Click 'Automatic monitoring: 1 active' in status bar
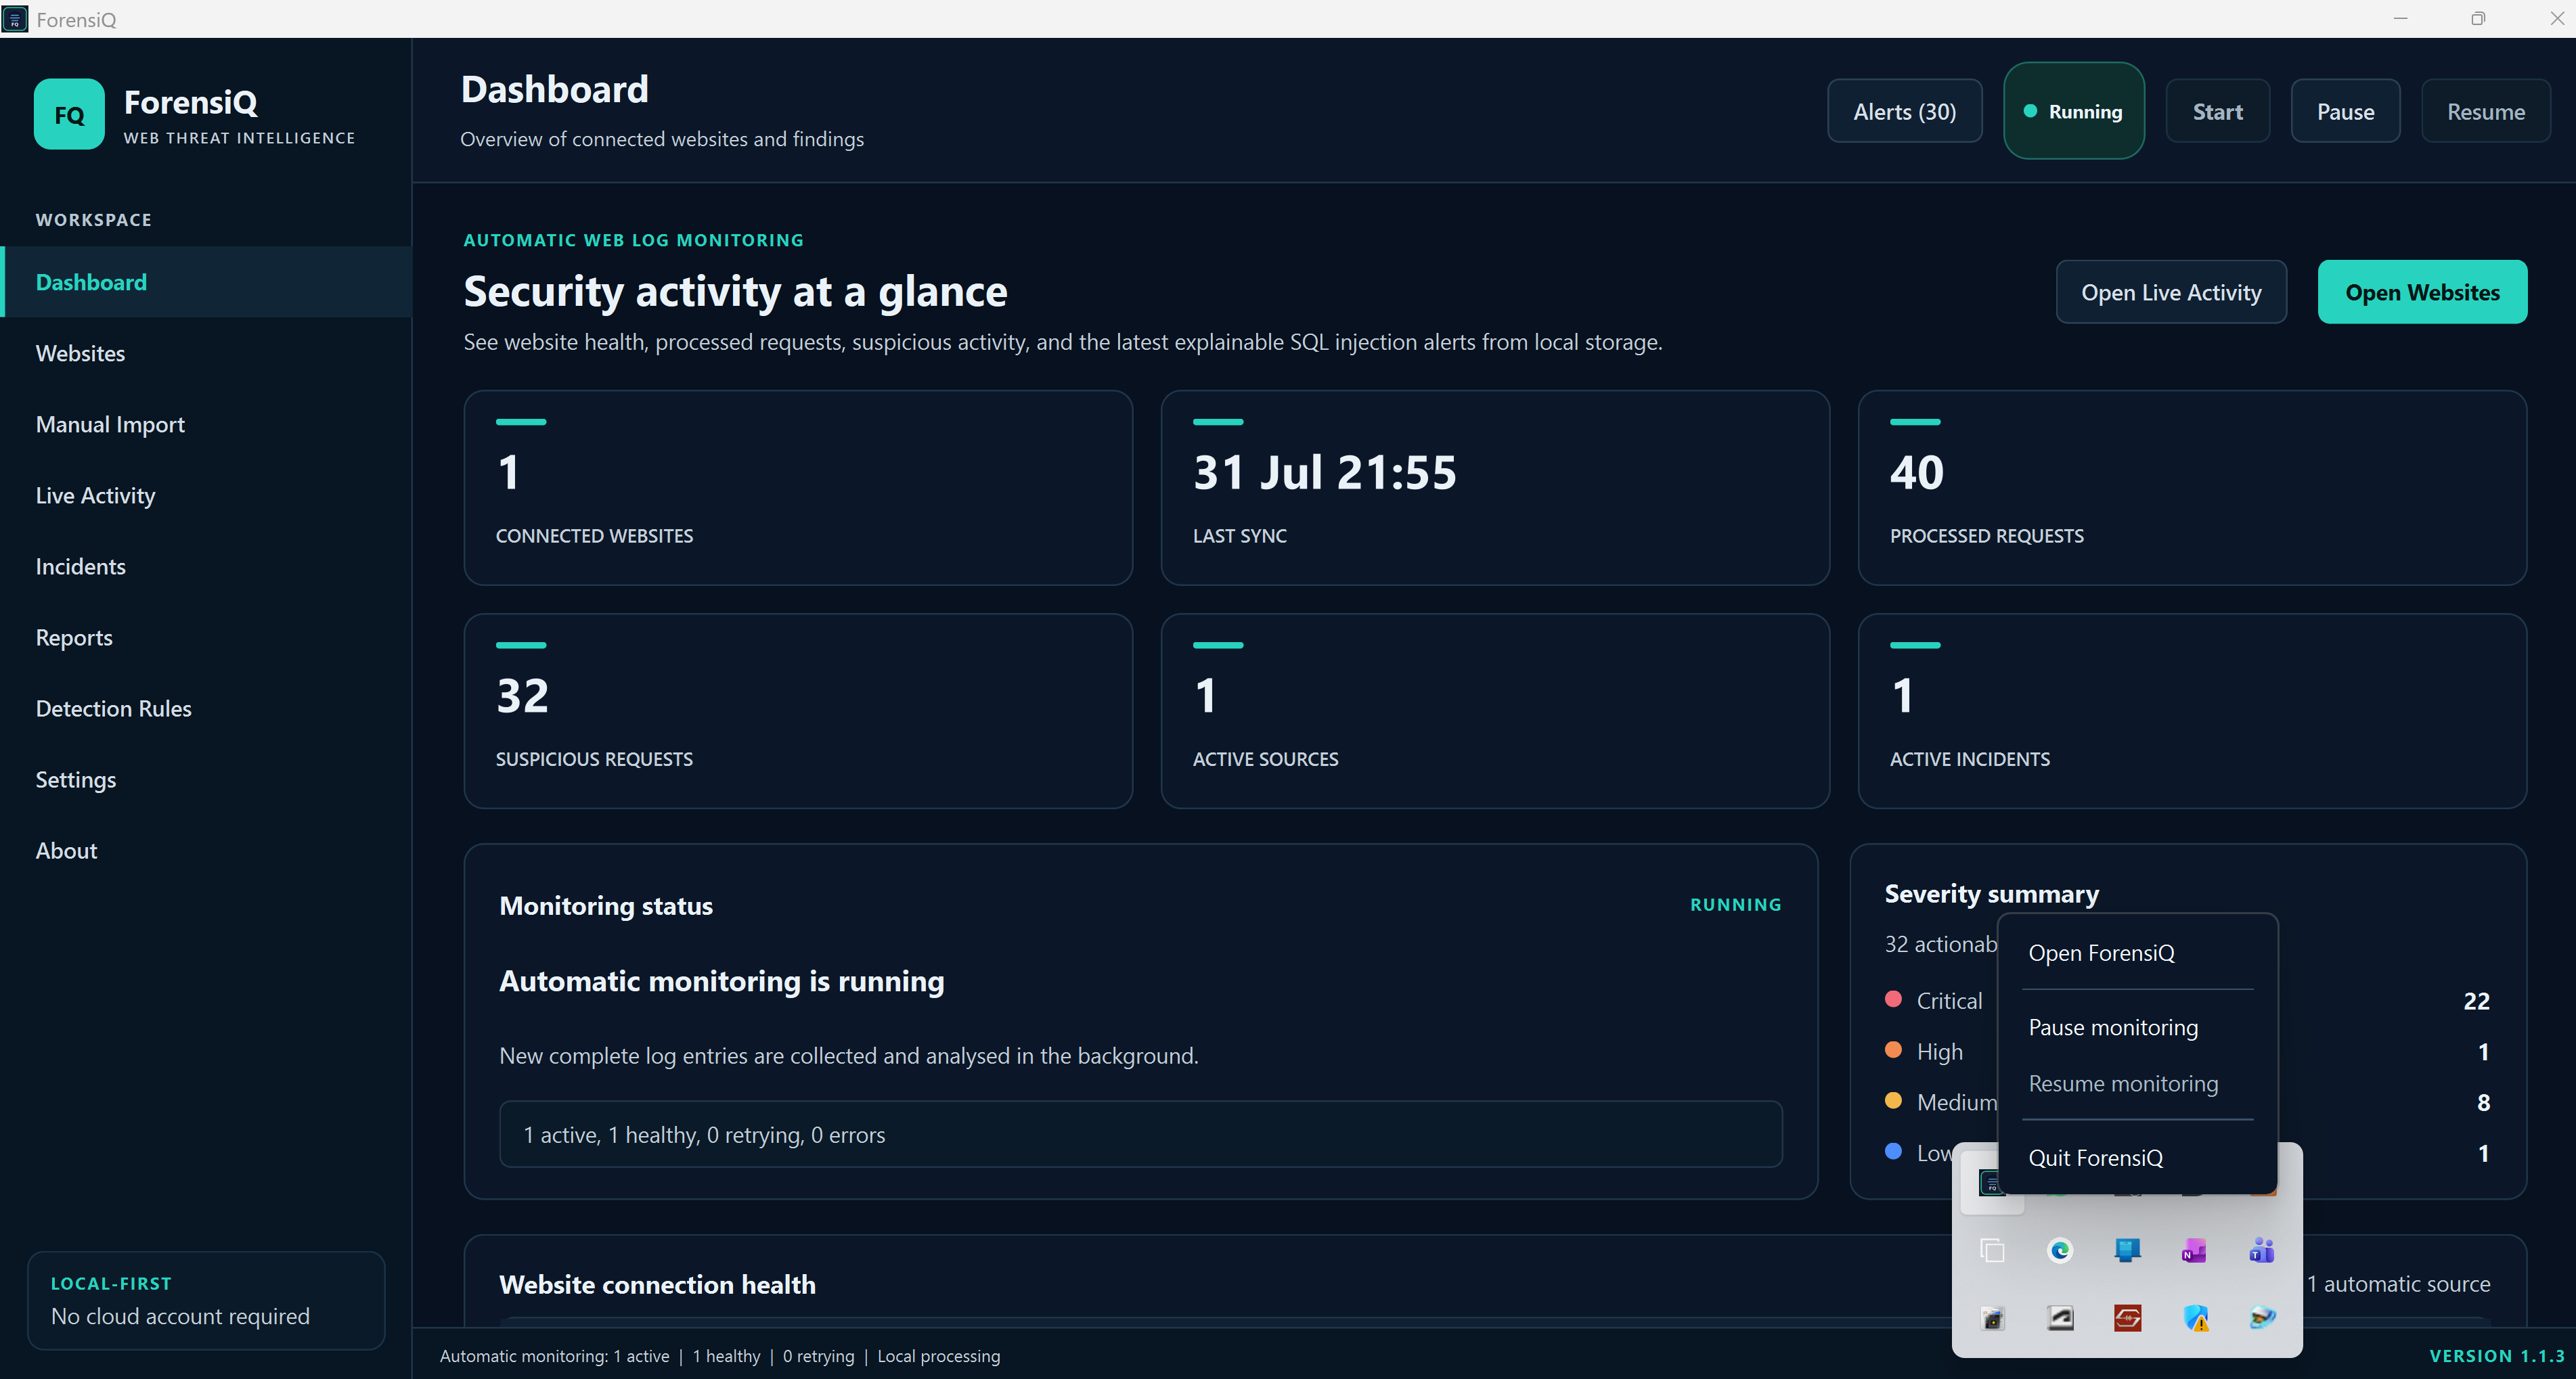 [x=554, y=1356]
